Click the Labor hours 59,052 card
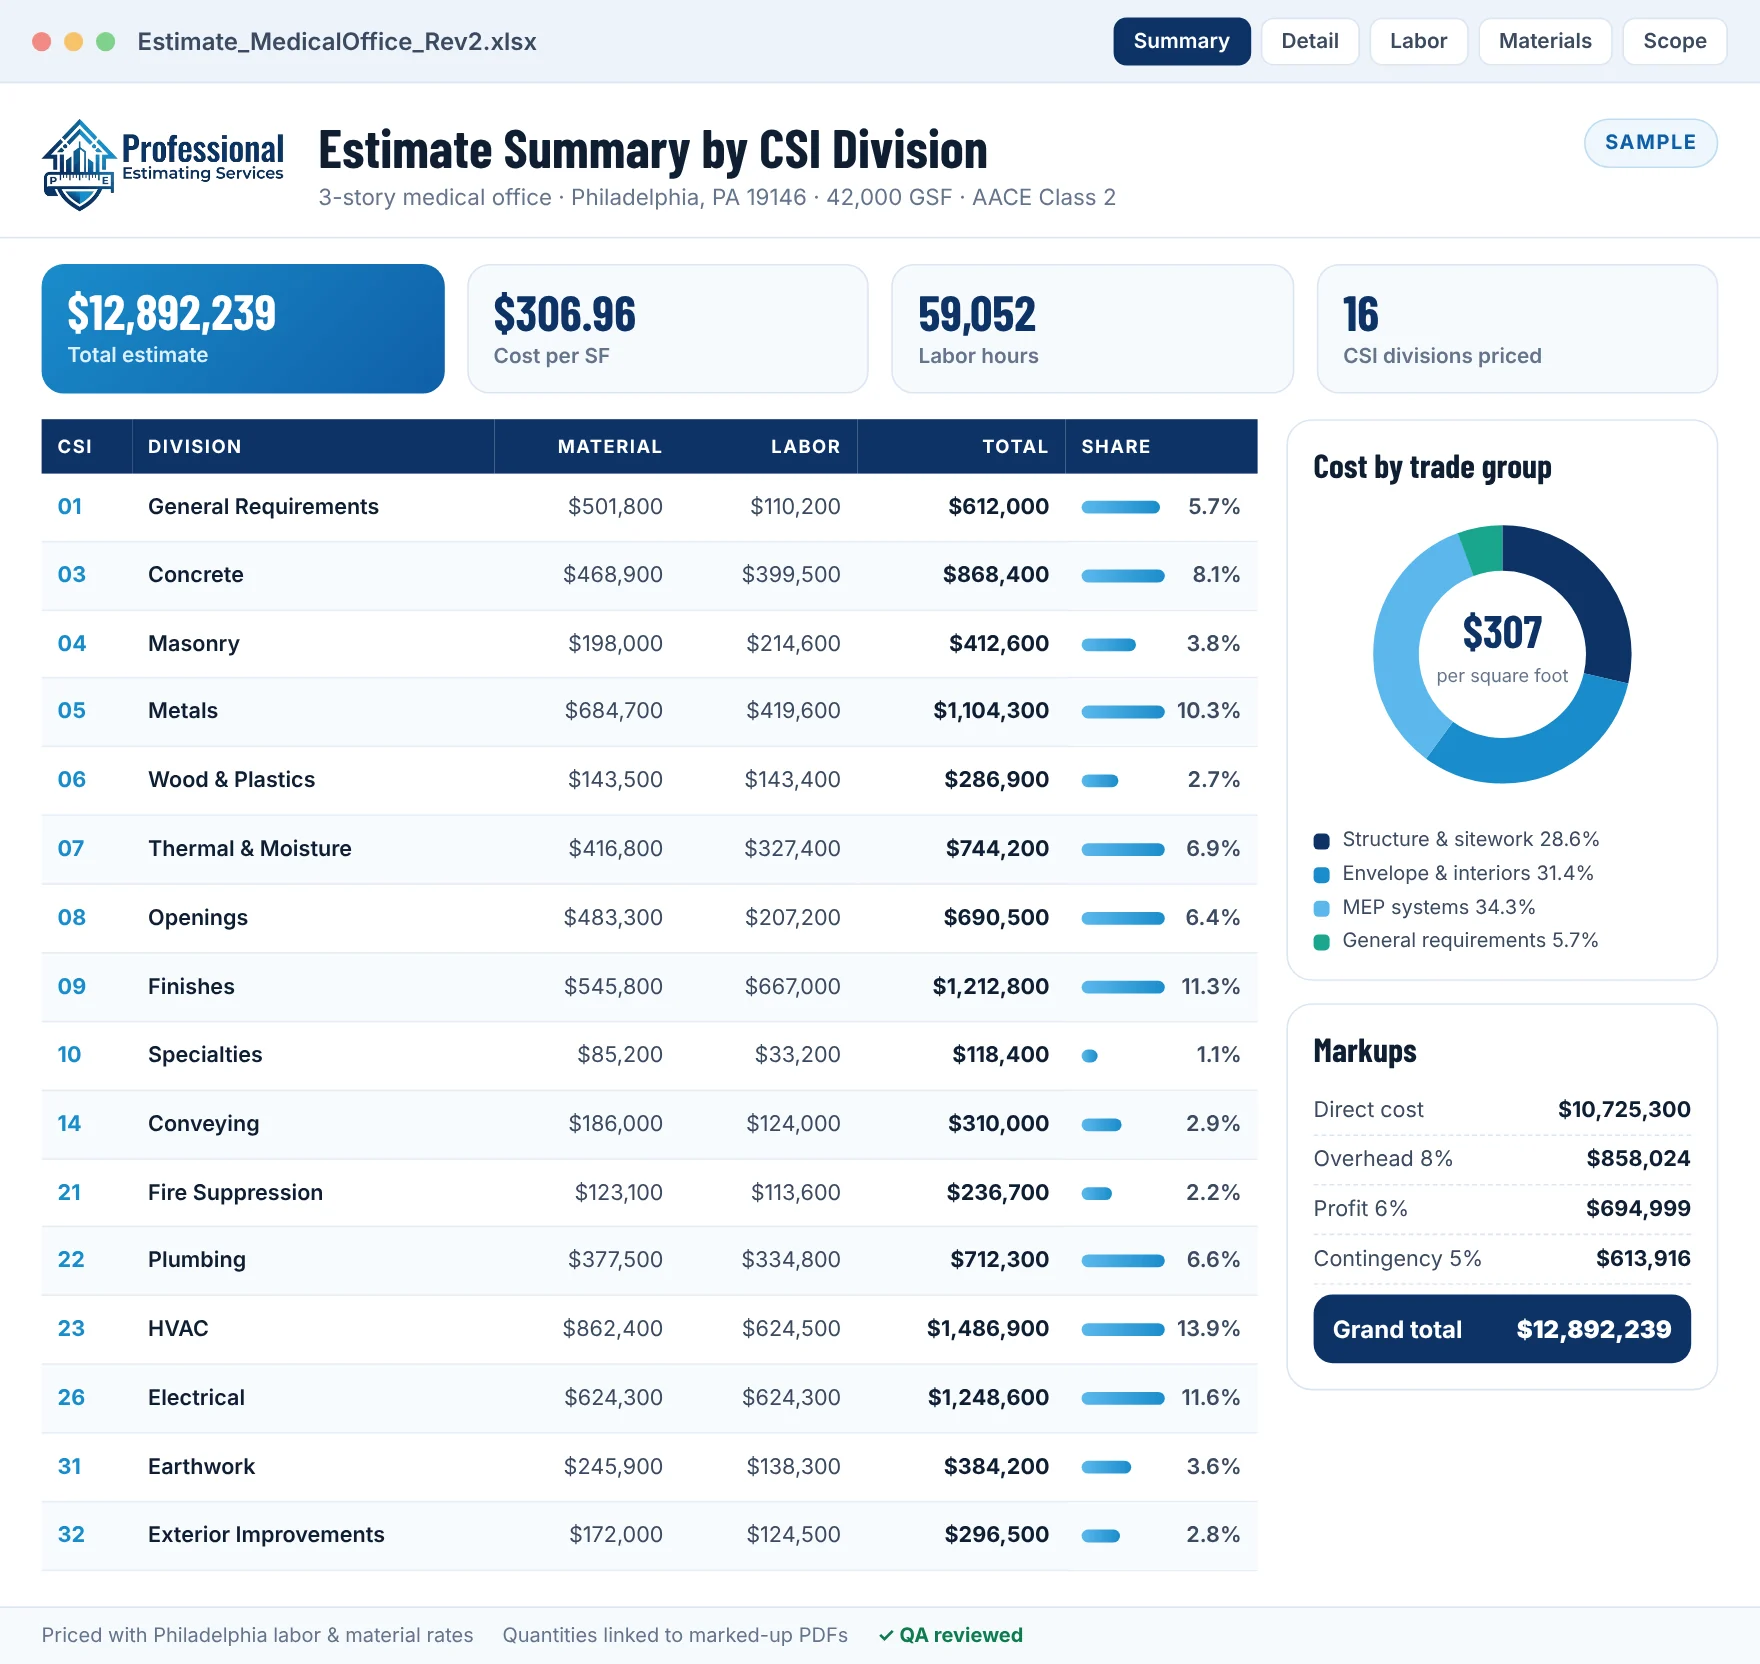Viewport: 1760px width, 1664px height. (x=1093, y=329)
